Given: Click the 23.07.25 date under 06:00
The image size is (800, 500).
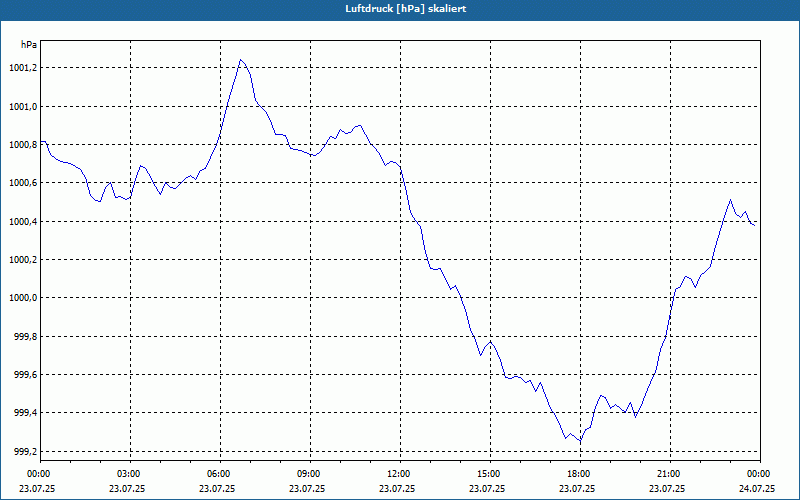Looking at the screenshot, I should (x=217, y=488).
